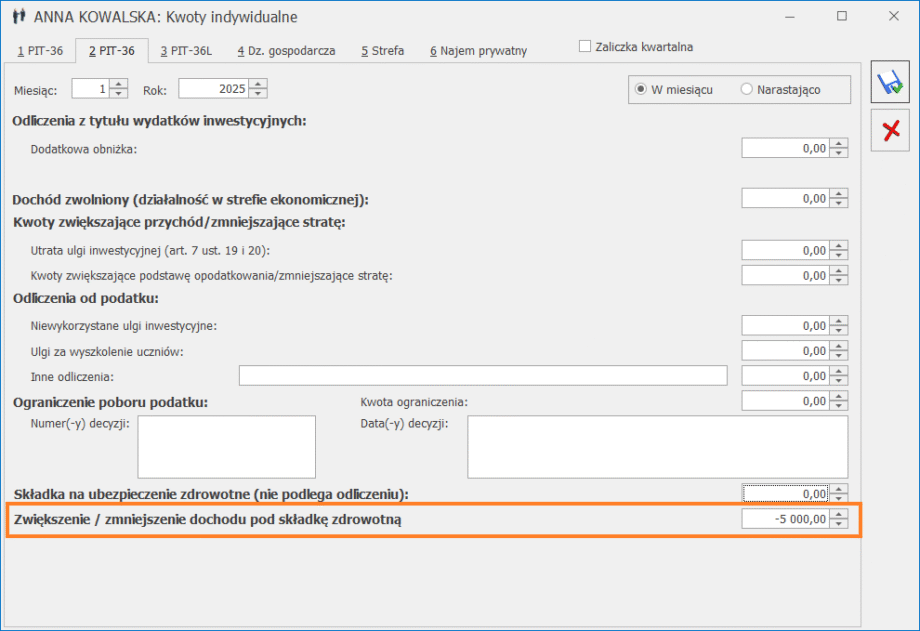Screen dimensions: 920x631
Task: Click the Data(-y) decyzji text area
Action: point(657,447)
